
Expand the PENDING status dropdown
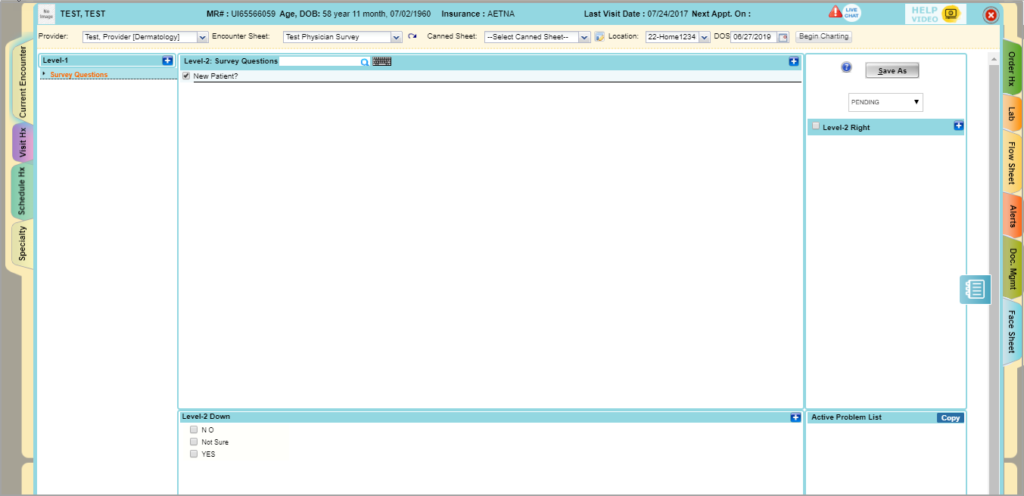tap(883, 102)
